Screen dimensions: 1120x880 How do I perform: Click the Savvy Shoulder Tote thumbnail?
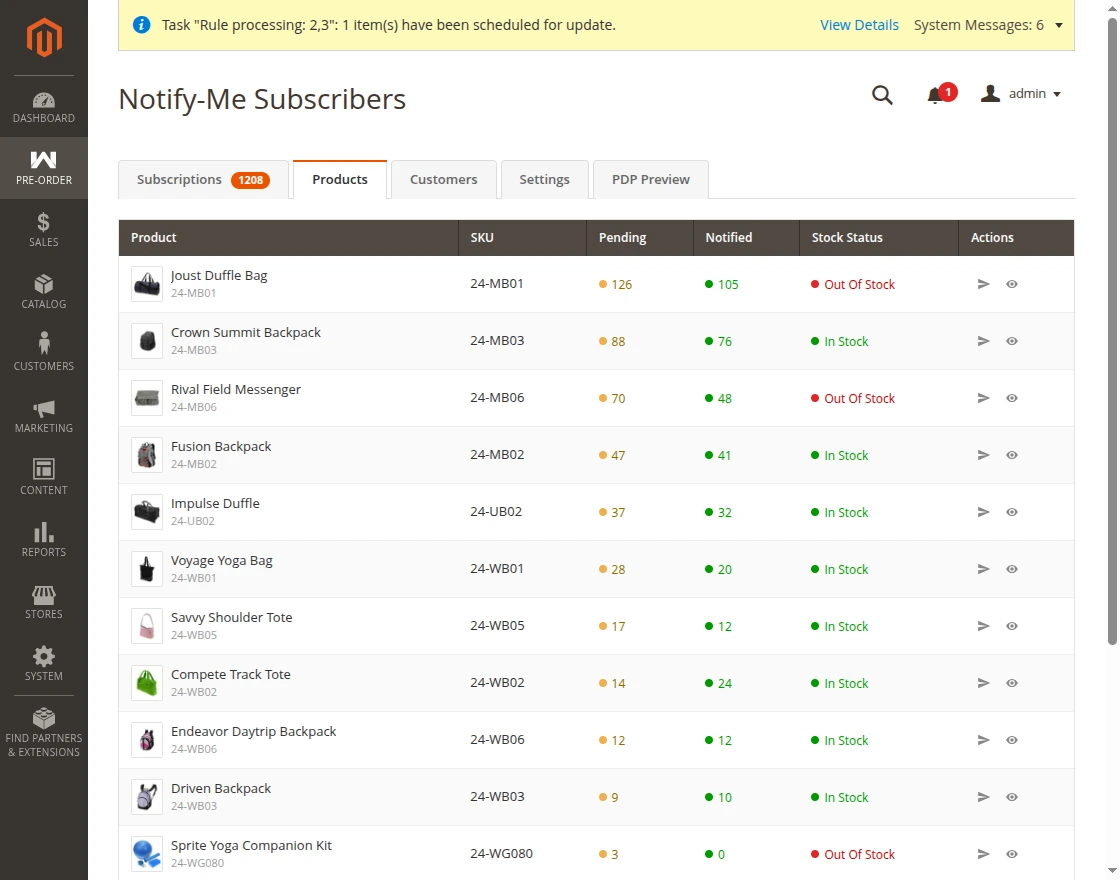(147, 626)
